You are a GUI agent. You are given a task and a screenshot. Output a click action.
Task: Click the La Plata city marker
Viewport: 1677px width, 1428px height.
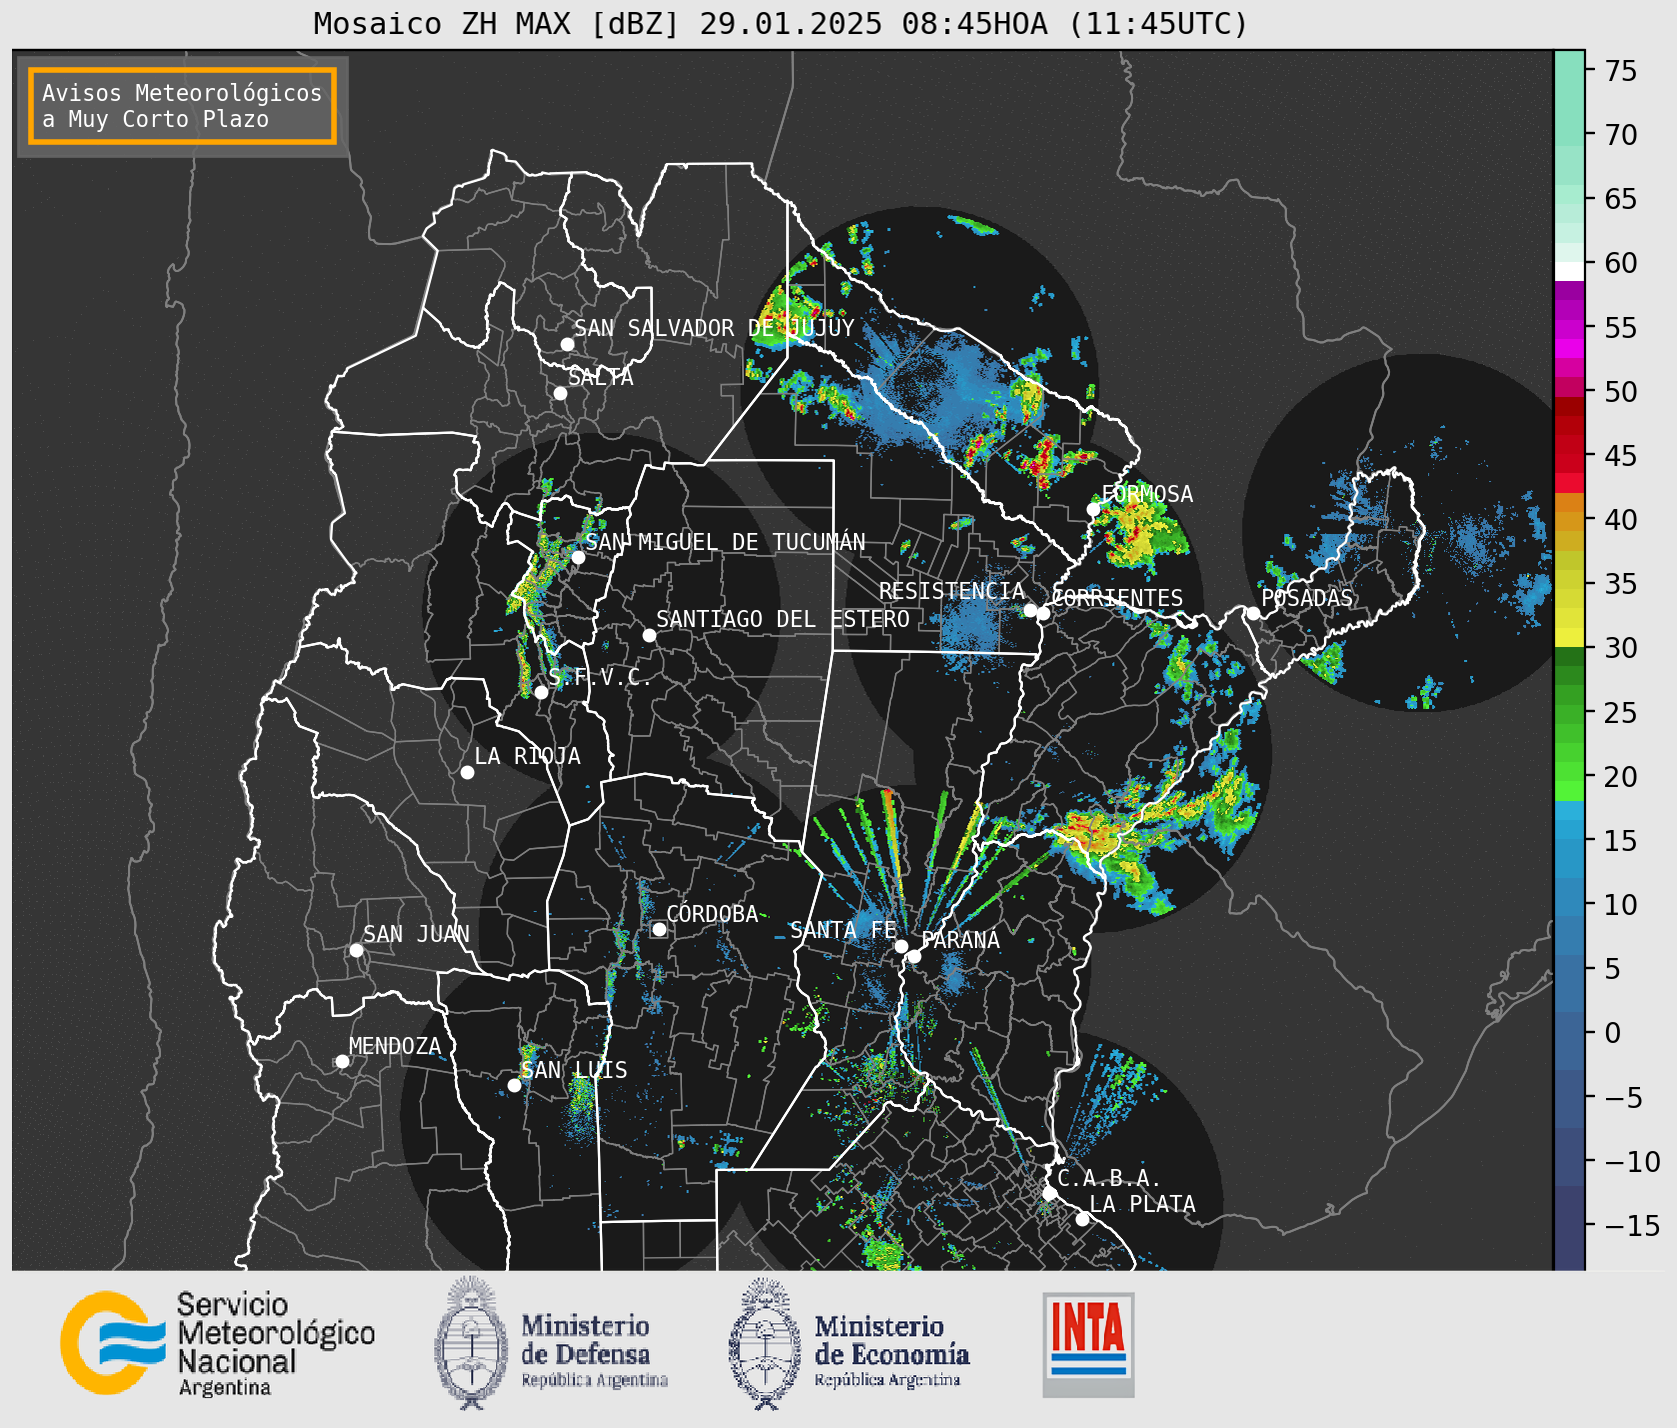pyautogui.click(x=1082, y=1219)
